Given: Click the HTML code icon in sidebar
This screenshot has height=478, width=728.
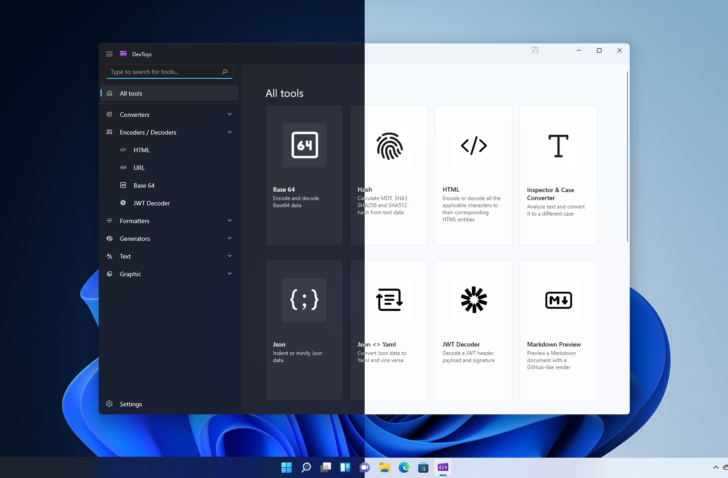Looking at the screenshot, I should coord(123,150).
